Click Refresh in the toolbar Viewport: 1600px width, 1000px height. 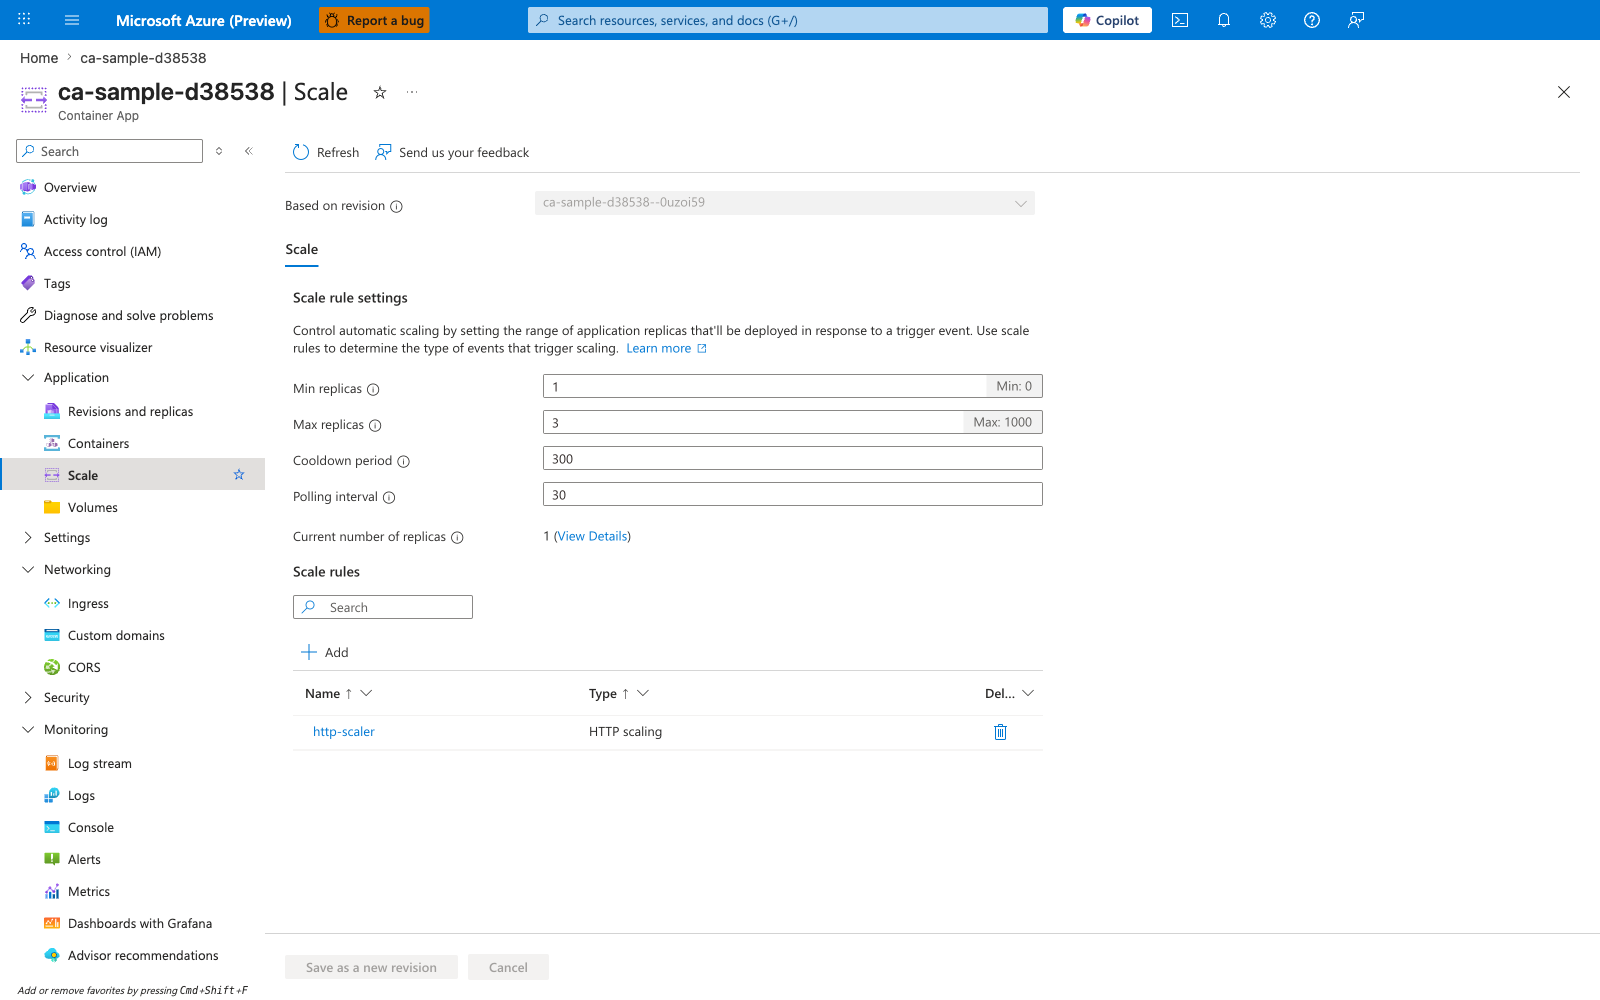326,152
